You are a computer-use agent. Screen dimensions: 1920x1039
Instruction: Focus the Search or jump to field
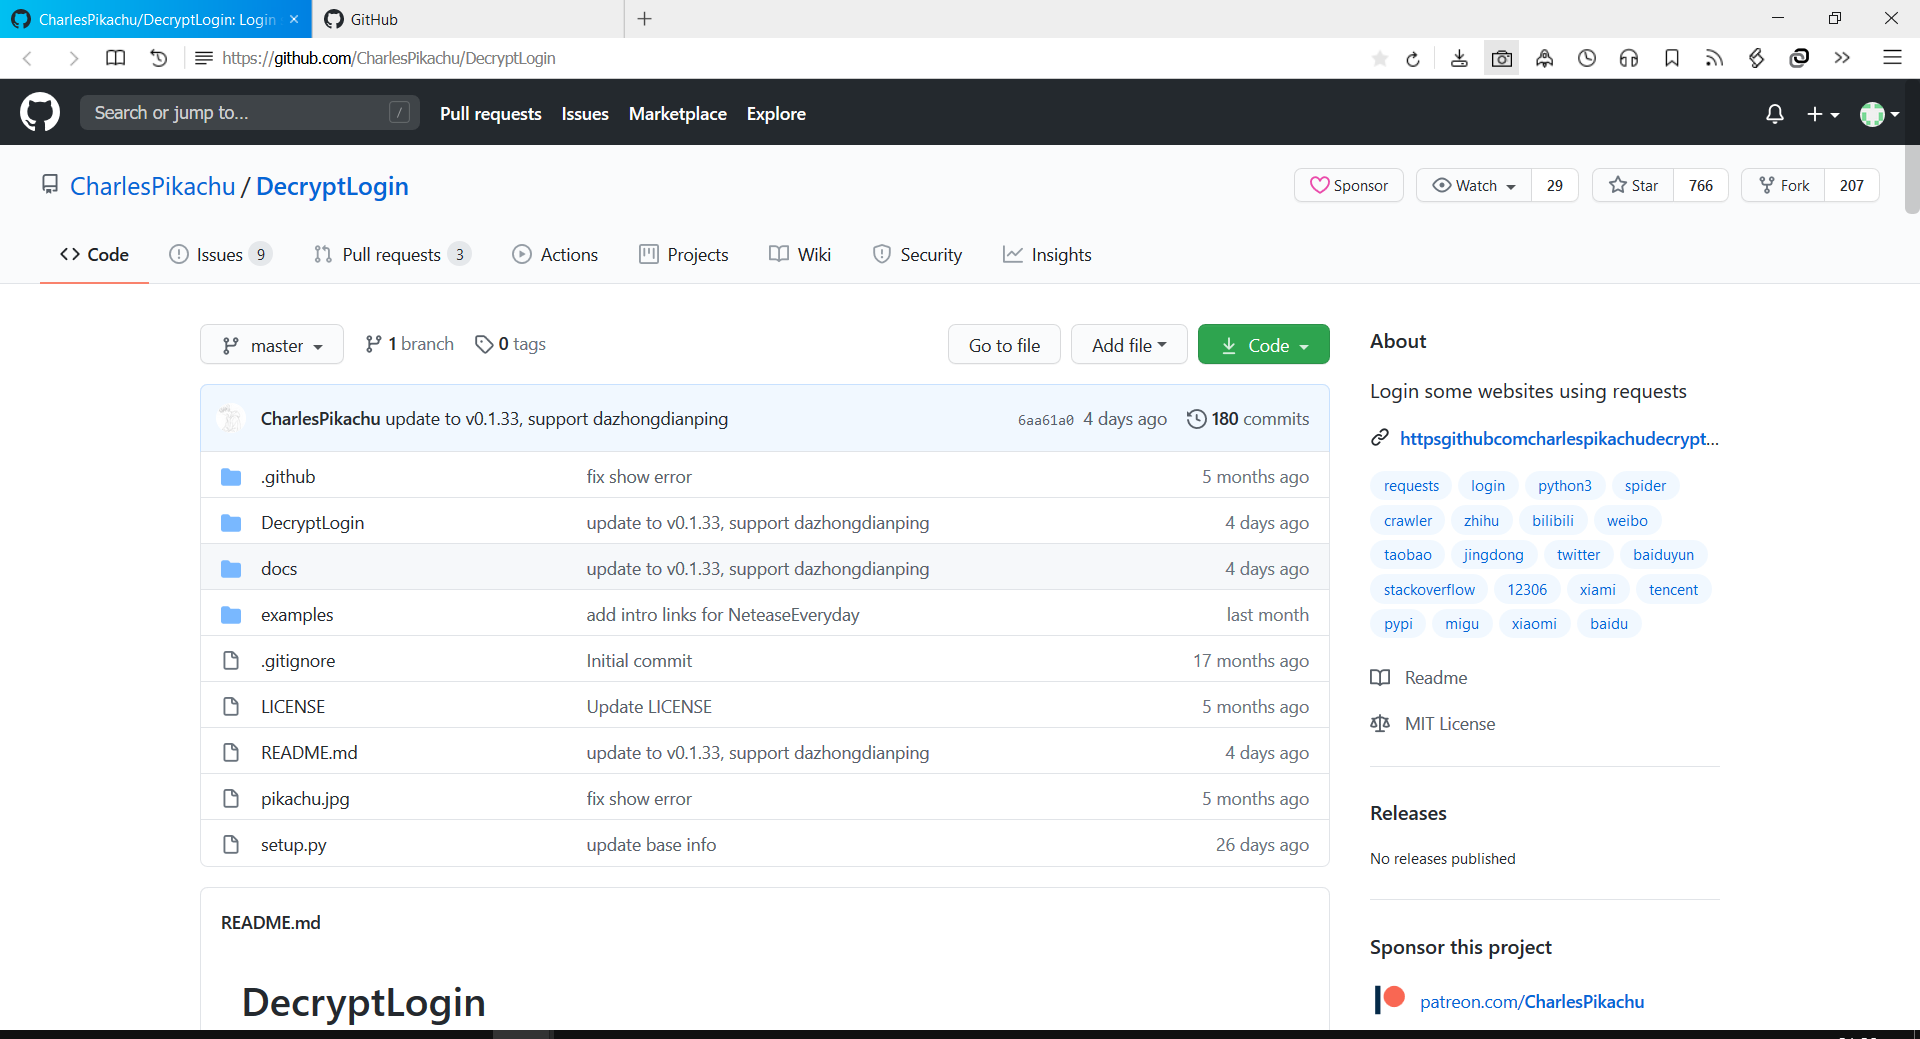pos(250,113)
